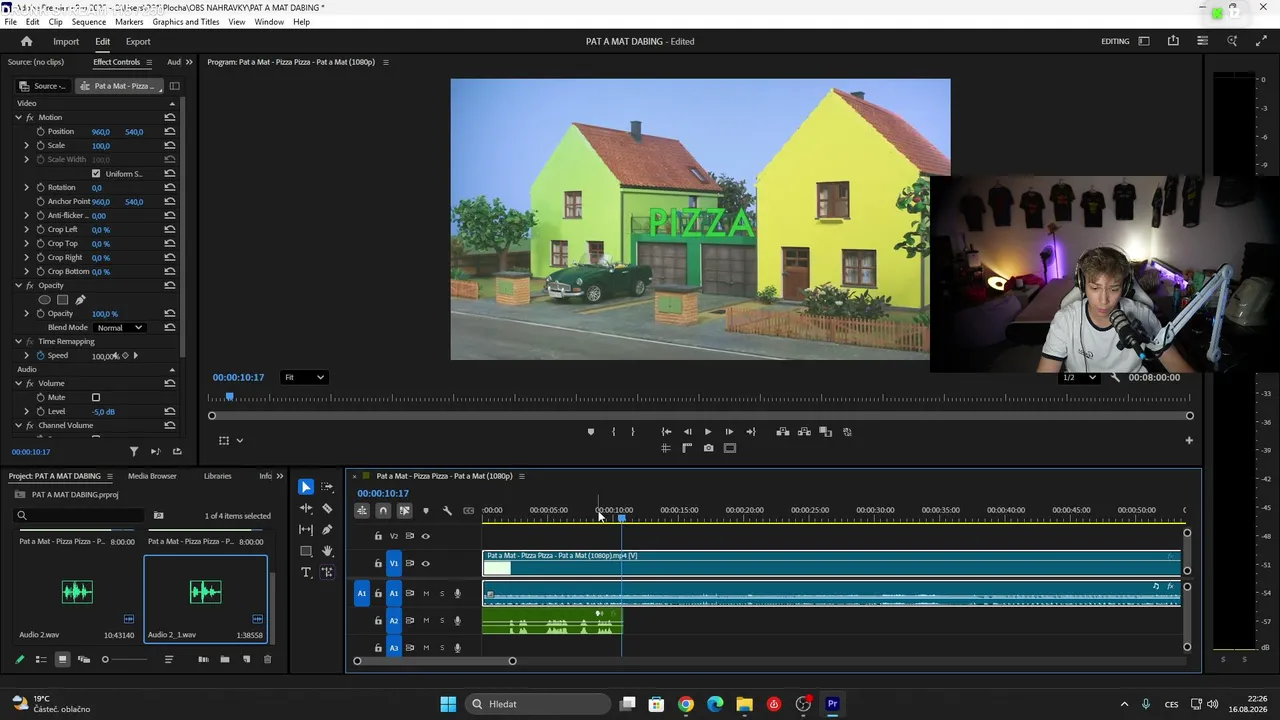Click Mark In brace in Program monitor
The height and width of the screenshot is (720, 1280).
tap(613, 432)
